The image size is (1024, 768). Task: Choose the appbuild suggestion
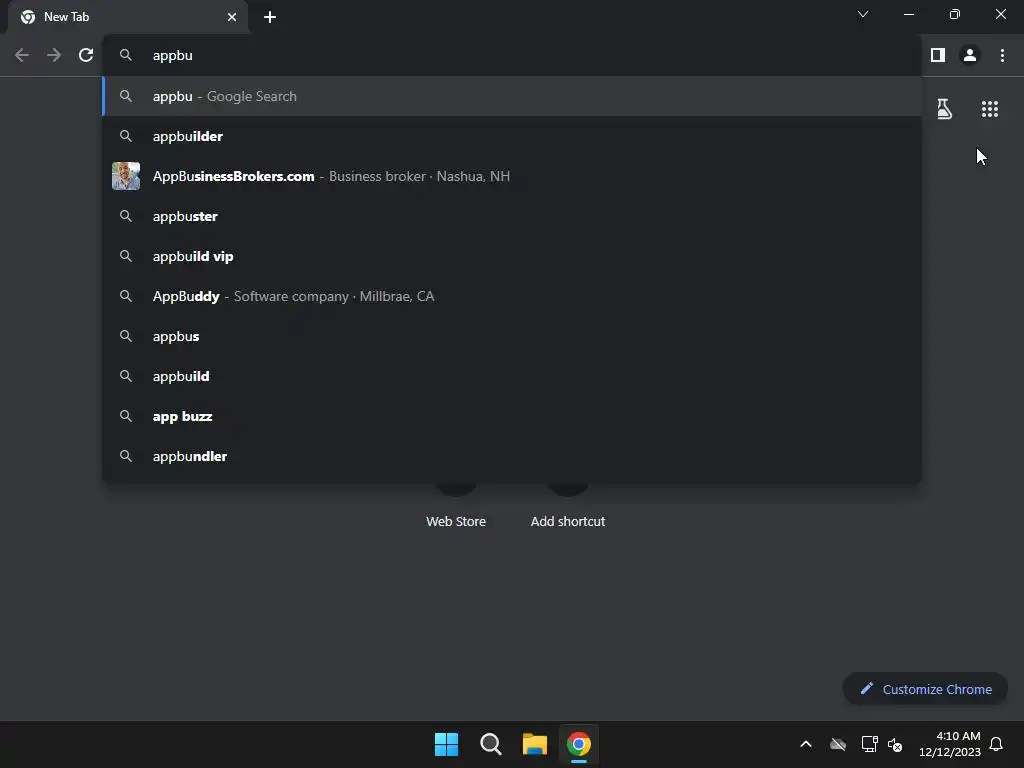coord(512,376)
